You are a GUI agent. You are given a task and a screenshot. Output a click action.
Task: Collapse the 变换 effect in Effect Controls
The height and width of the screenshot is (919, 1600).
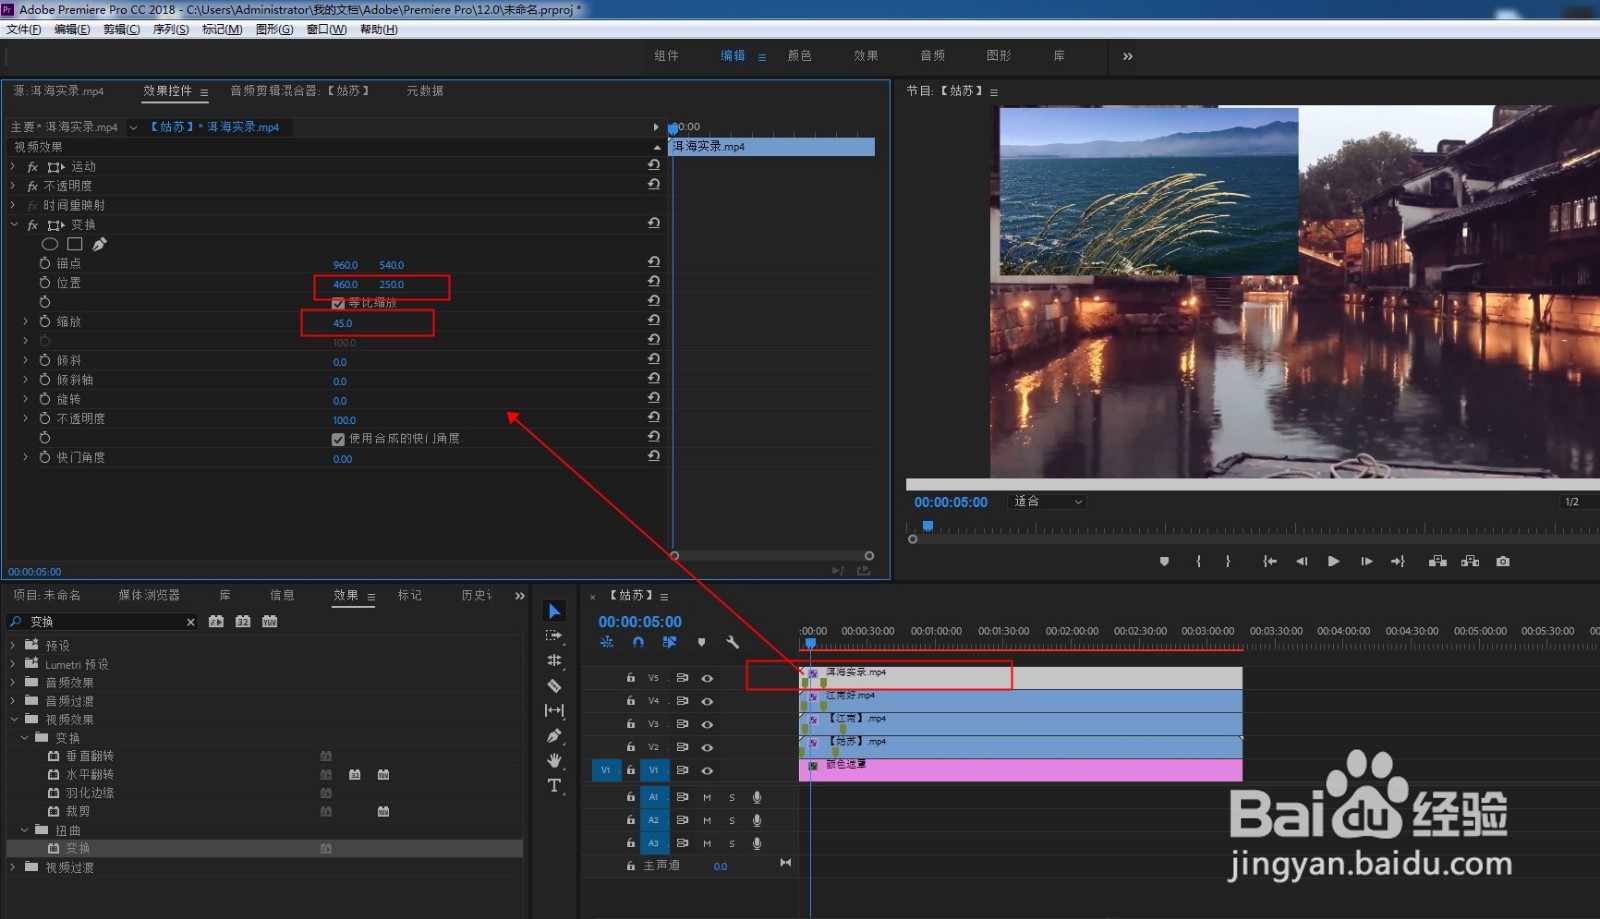tap(13, 225)
